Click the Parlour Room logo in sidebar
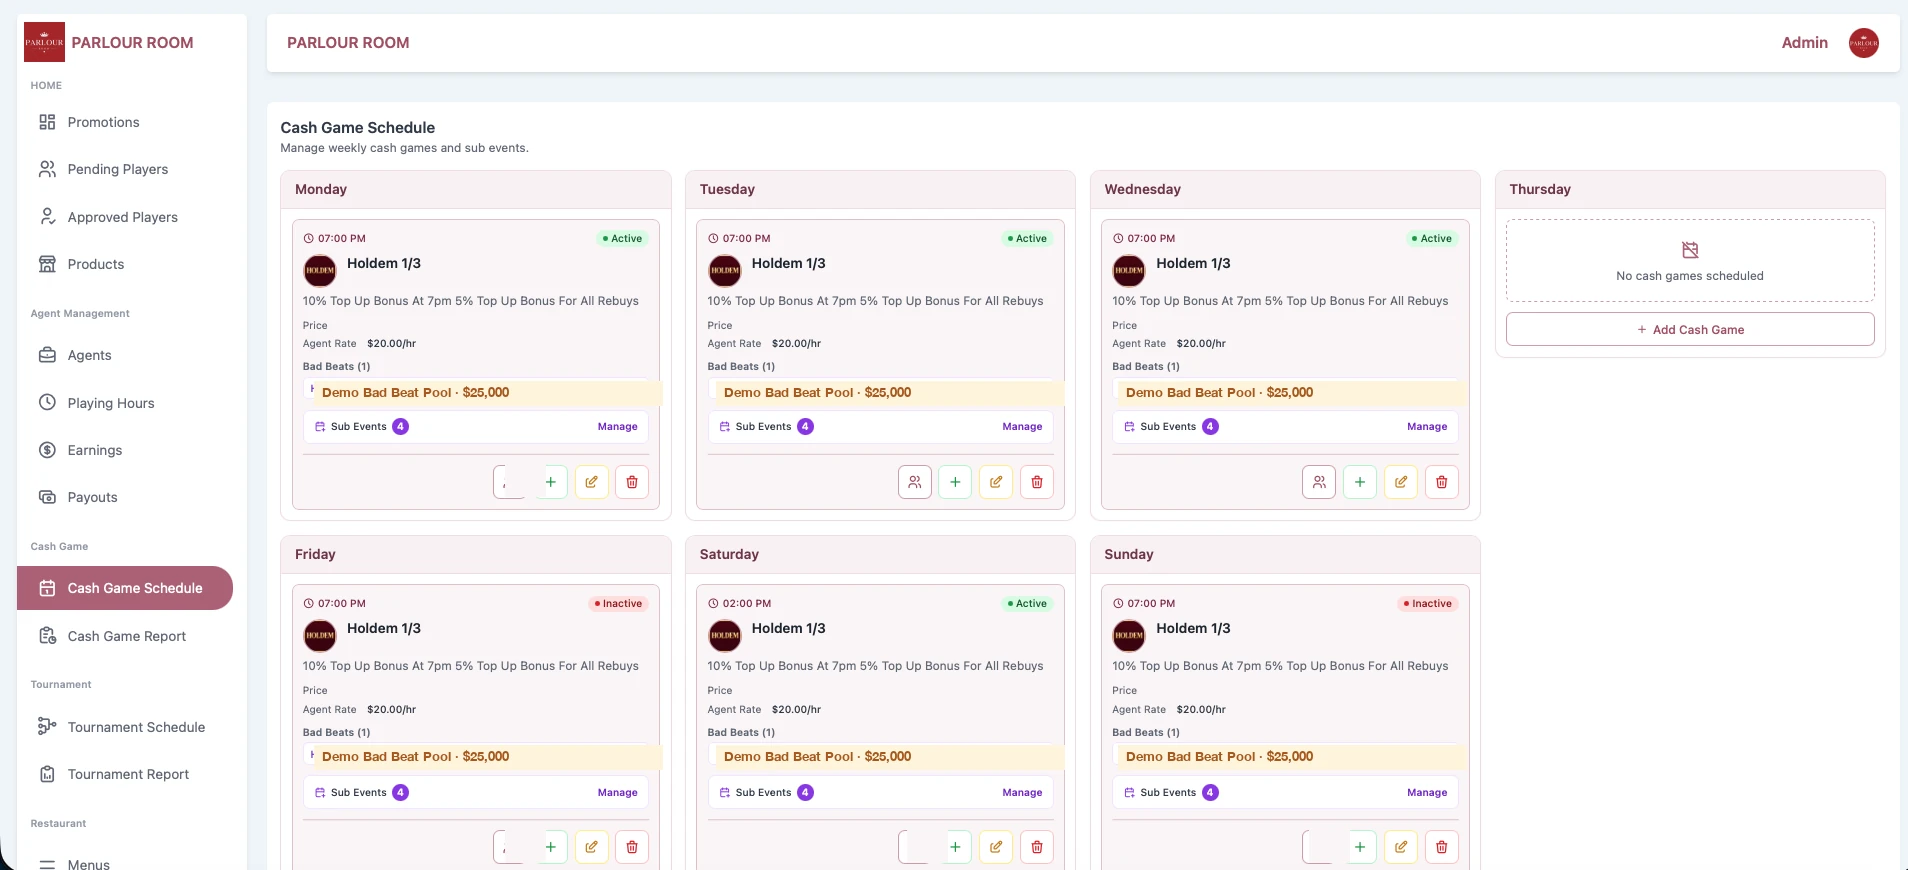 coord(44,42)
